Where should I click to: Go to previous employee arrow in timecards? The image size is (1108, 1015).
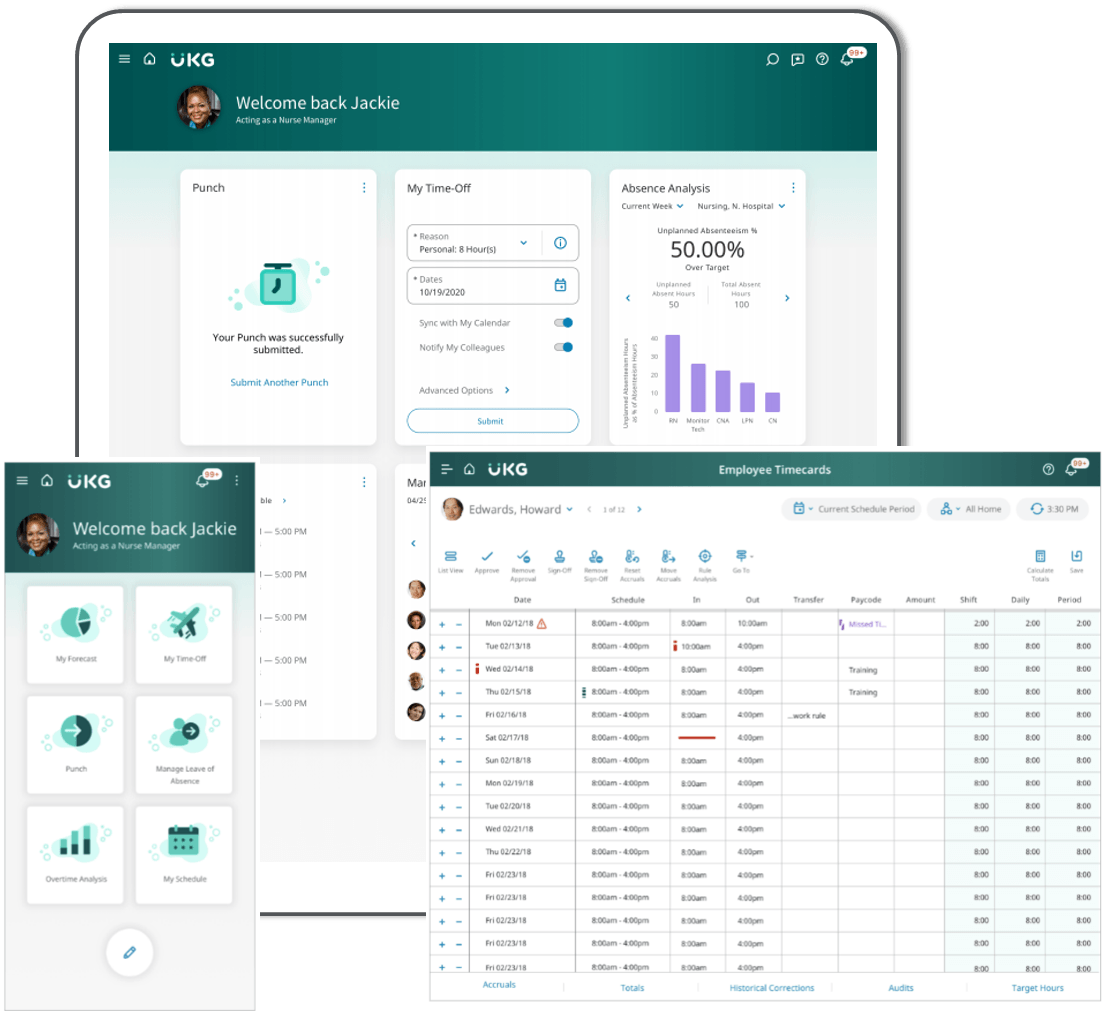point(589,509)
